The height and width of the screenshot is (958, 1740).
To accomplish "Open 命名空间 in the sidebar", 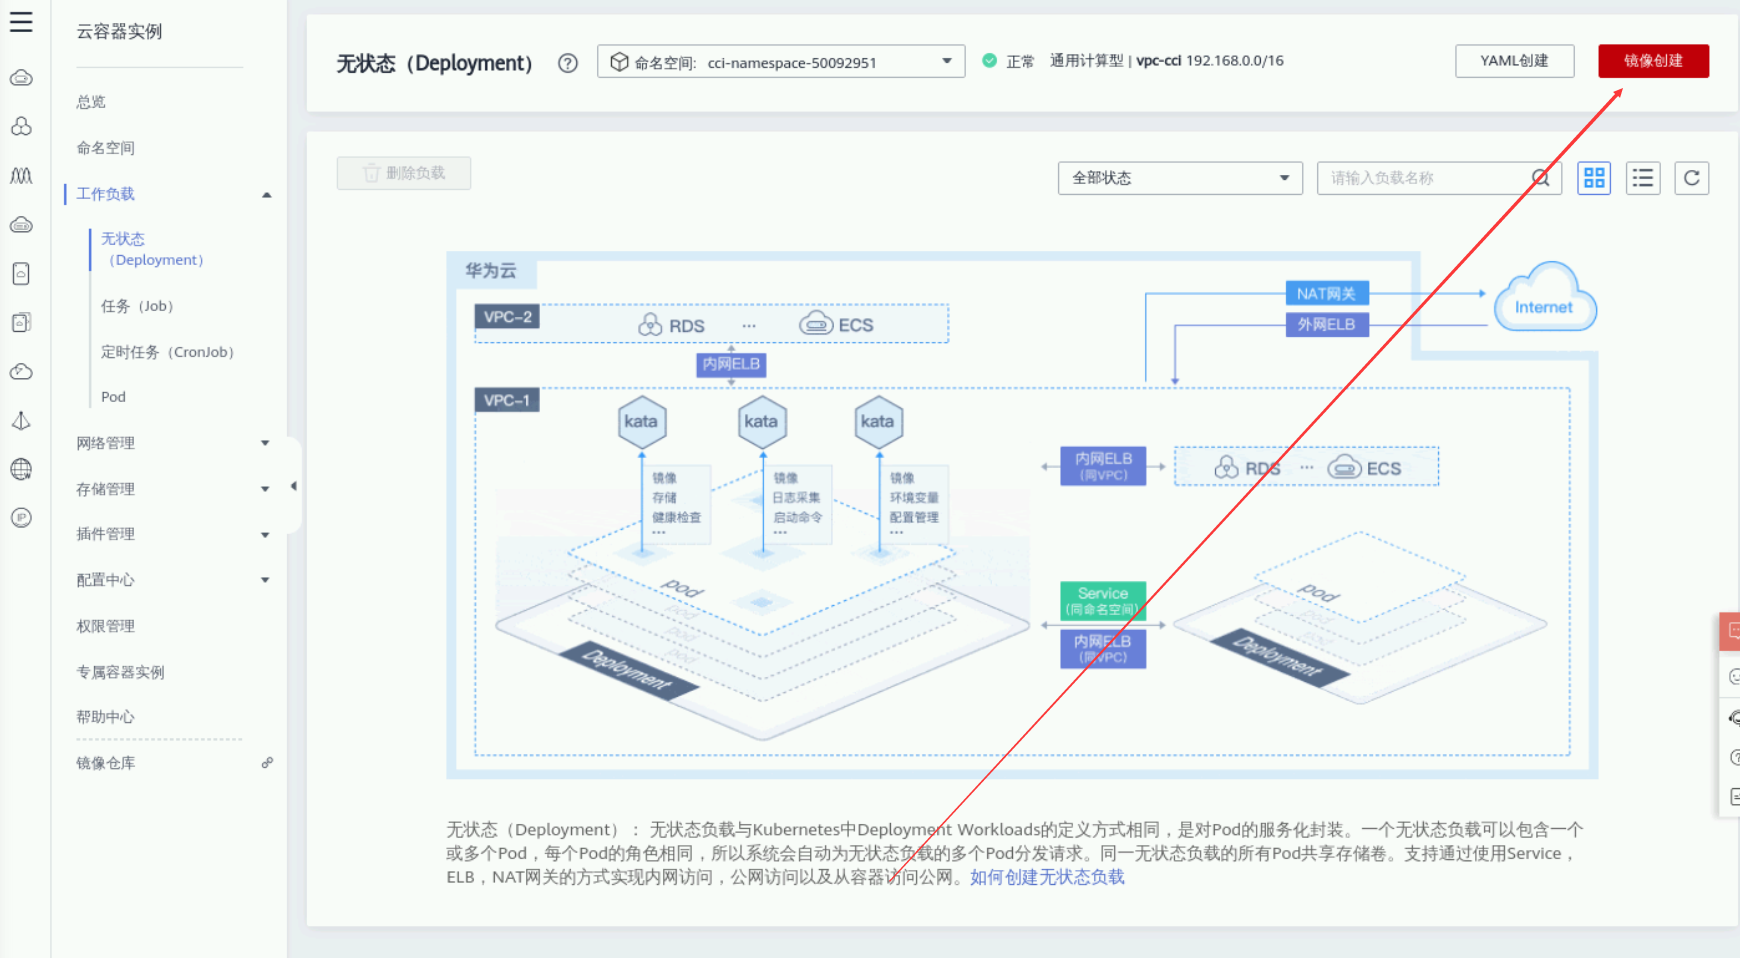I will click(106, 148).
